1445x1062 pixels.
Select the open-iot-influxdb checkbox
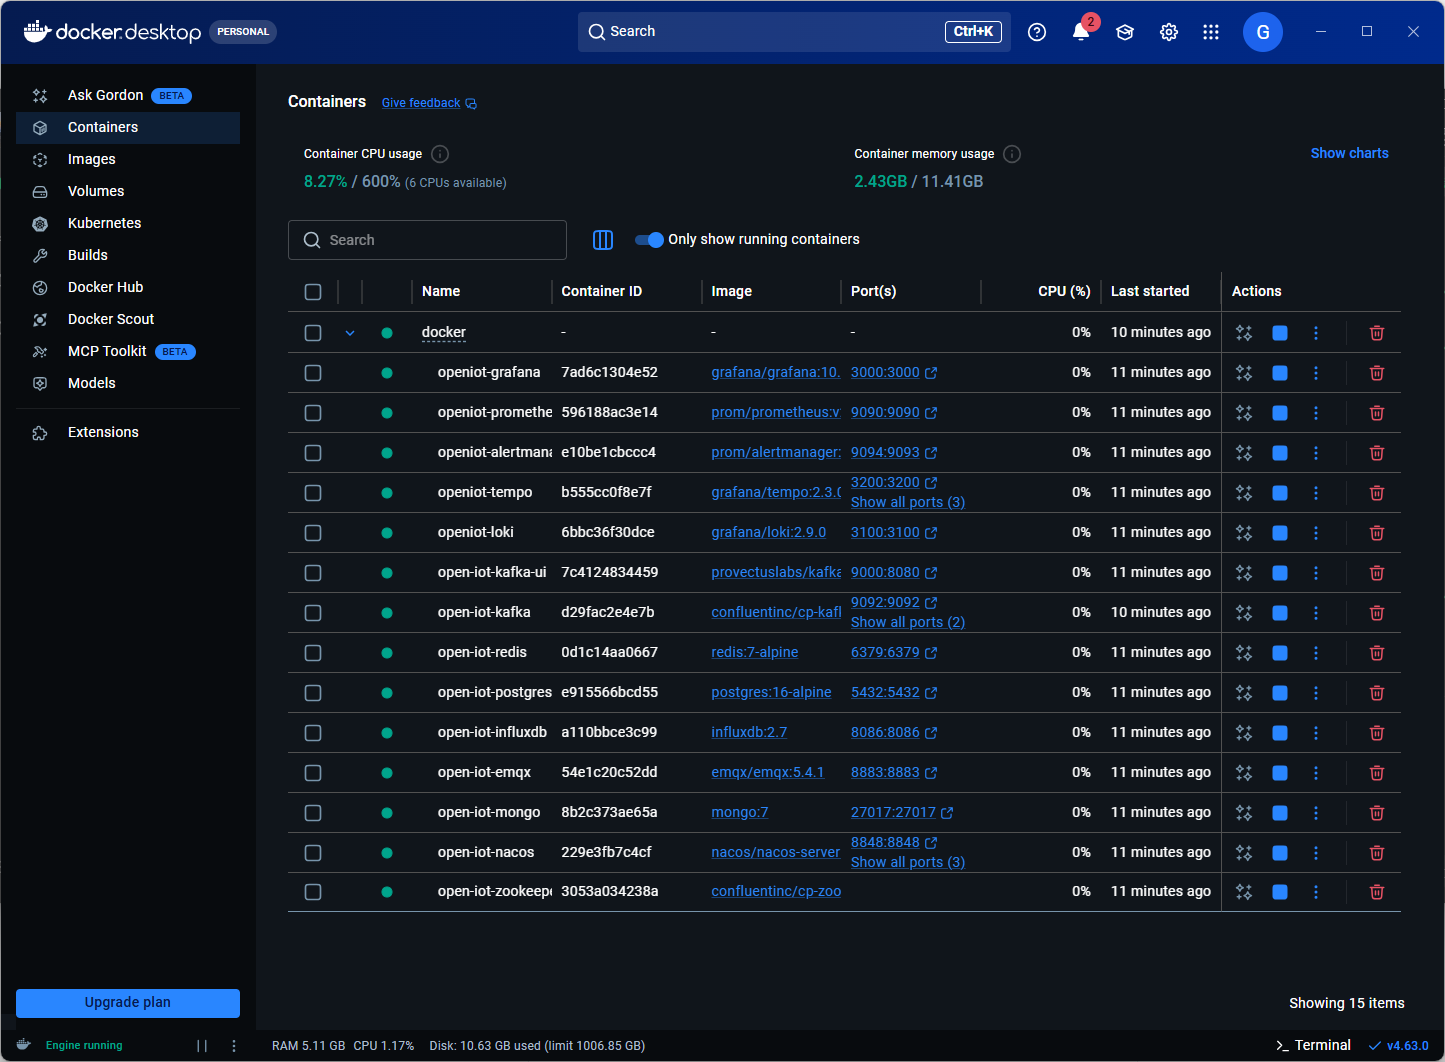(x=313, y=733)
